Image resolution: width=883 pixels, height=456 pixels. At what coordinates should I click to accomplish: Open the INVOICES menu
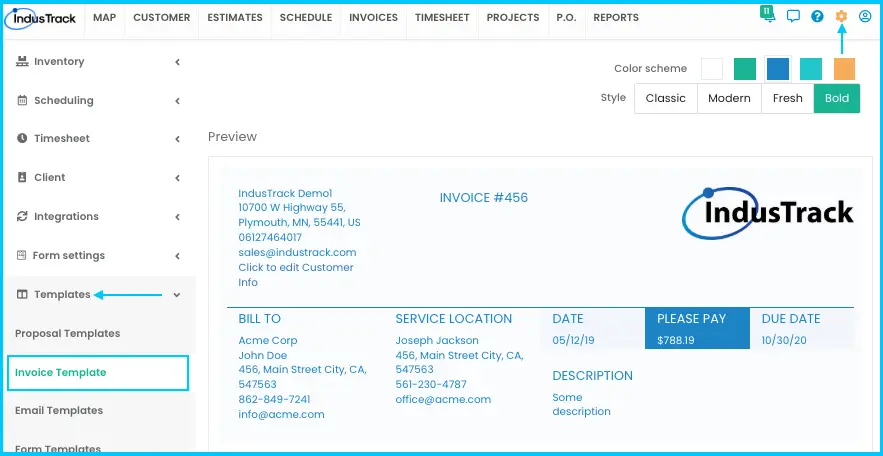373,18
